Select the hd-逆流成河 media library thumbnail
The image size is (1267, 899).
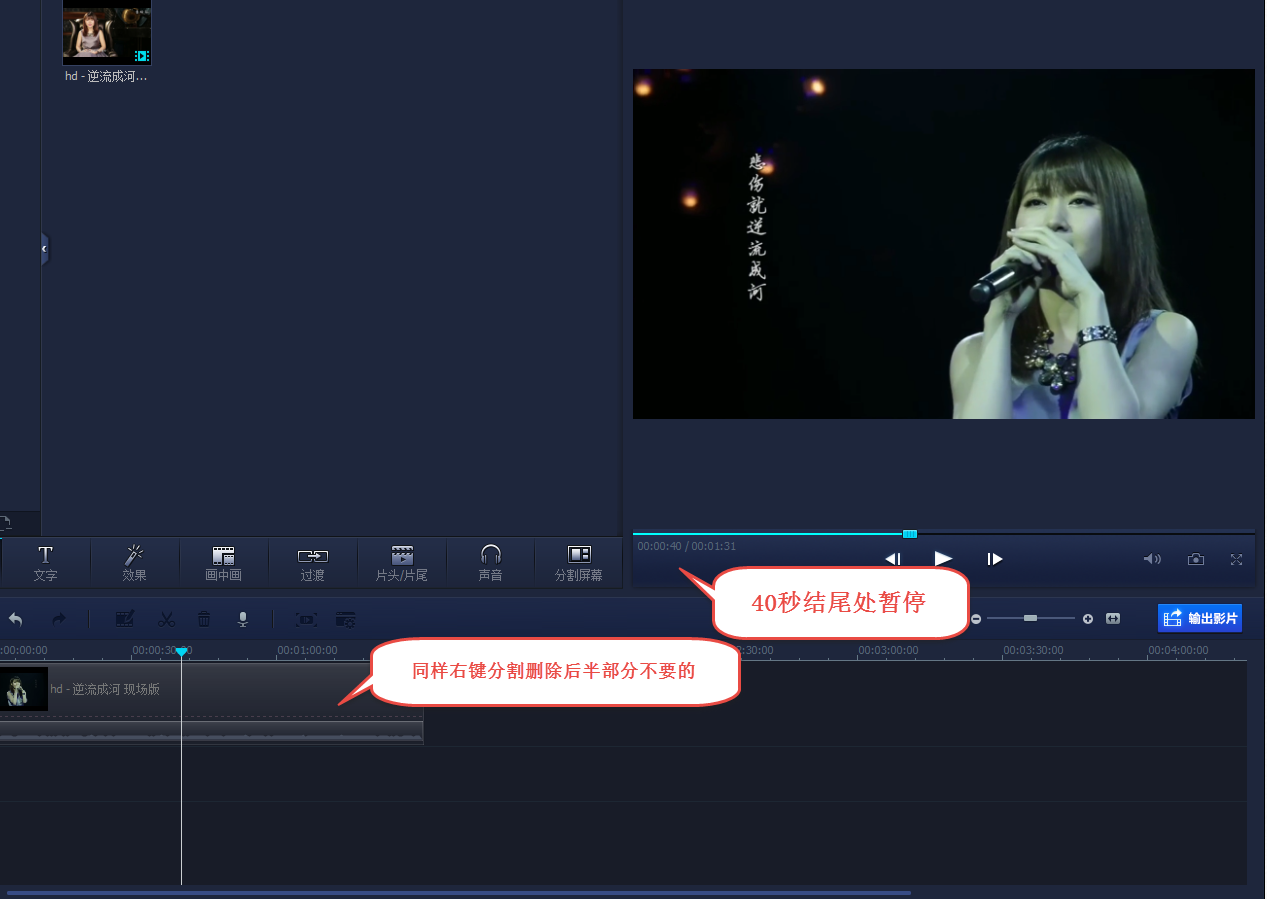(107, 33)
